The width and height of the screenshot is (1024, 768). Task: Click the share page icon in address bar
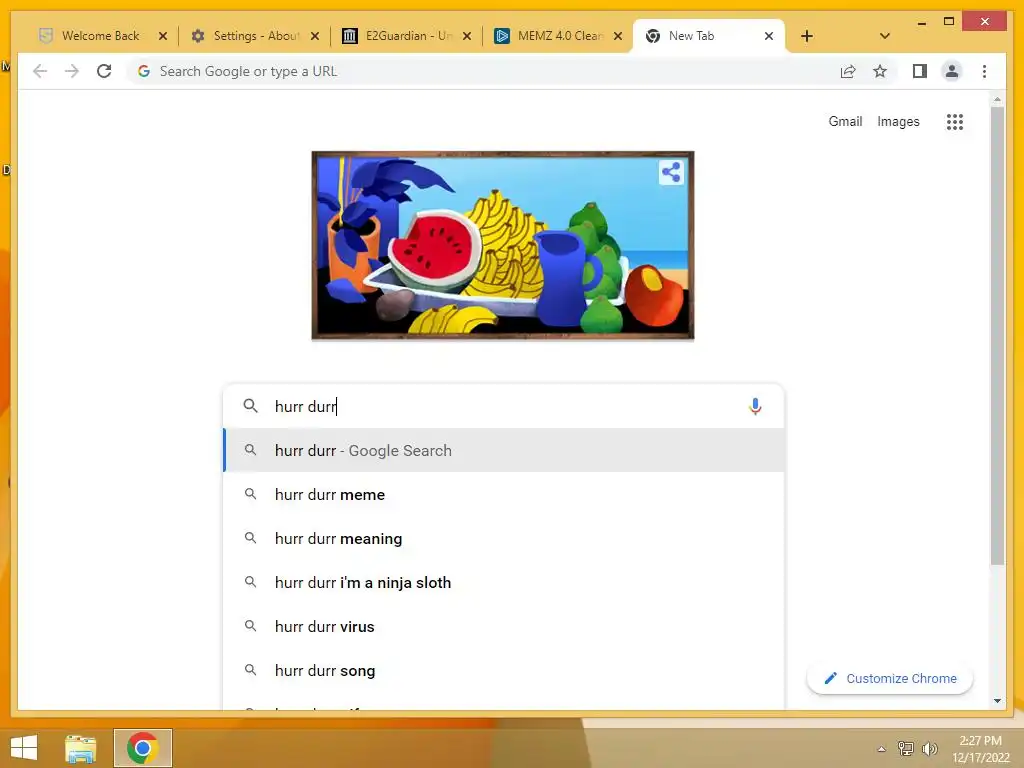click(x=848, y=71)
